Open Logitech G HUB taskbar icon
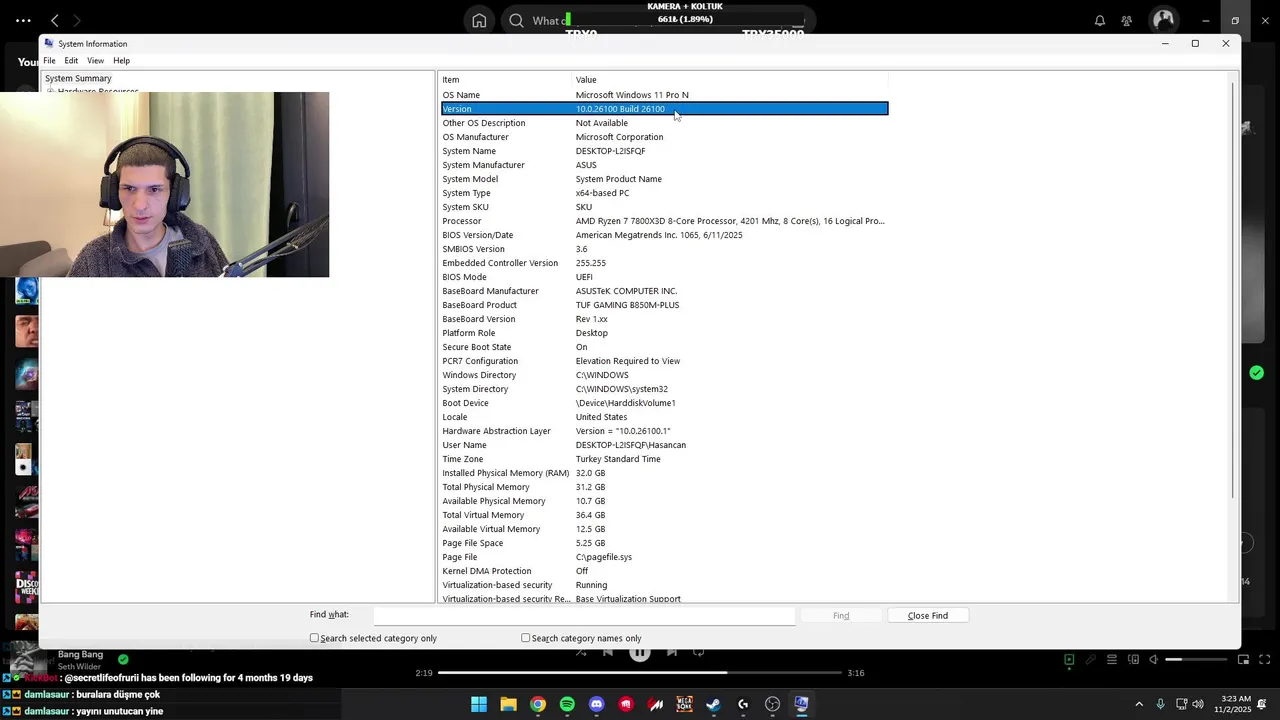The image size is (1280, 720). click(743, 704)
